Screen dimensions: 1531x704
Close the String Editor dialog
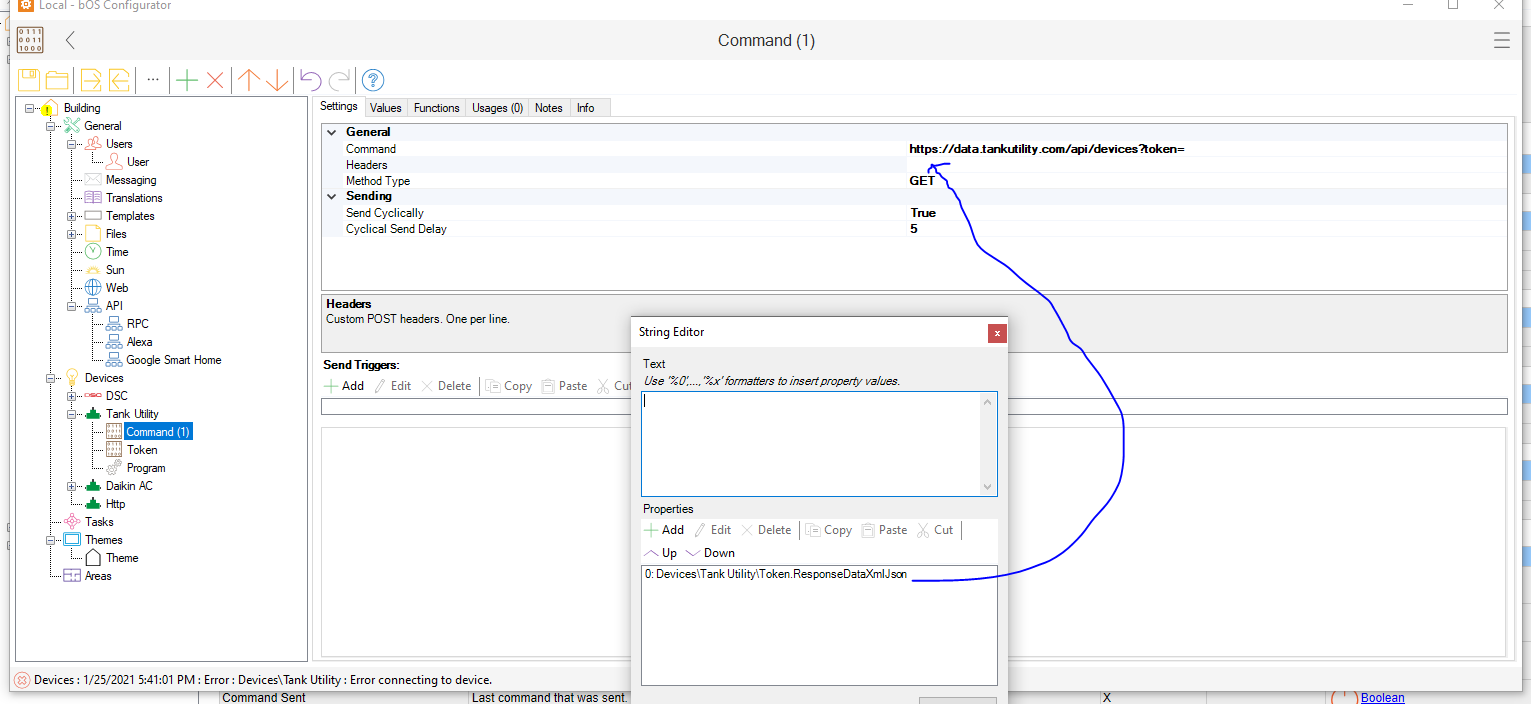(997, 332)
